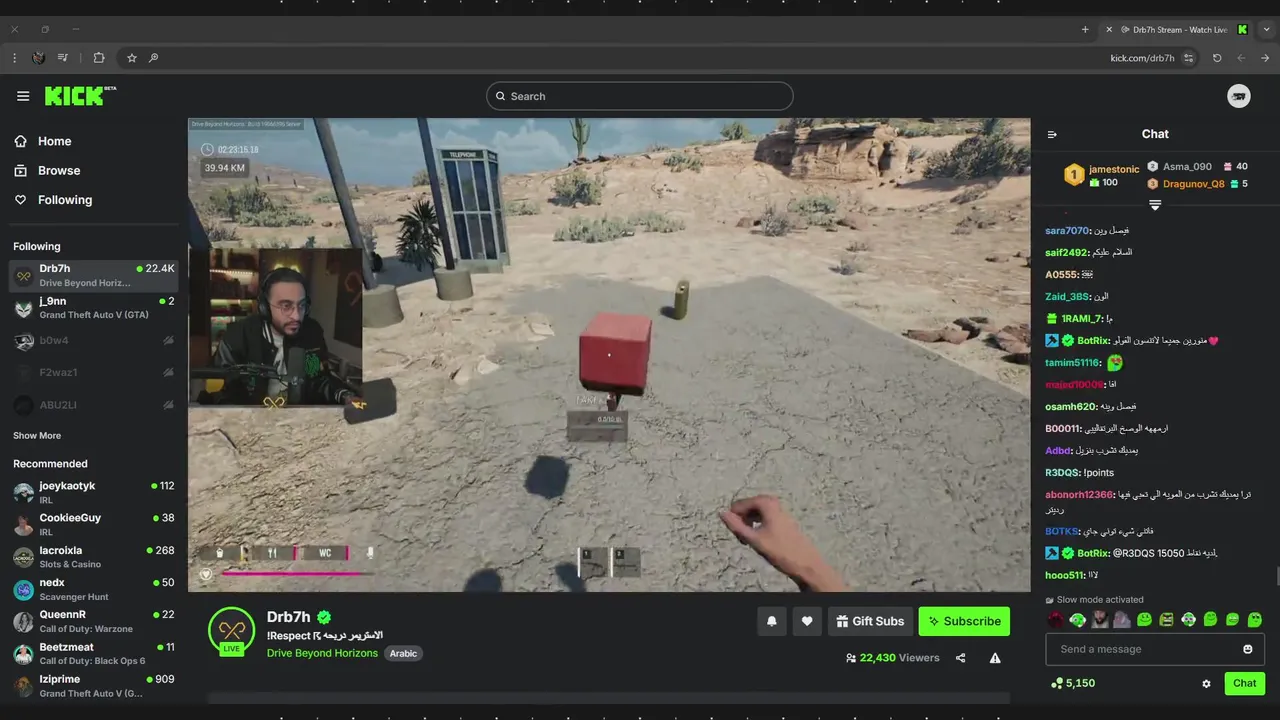The image size is (1280, 720).
Task: Open recommended channel Beetzmeat
Action: point(94,654)
